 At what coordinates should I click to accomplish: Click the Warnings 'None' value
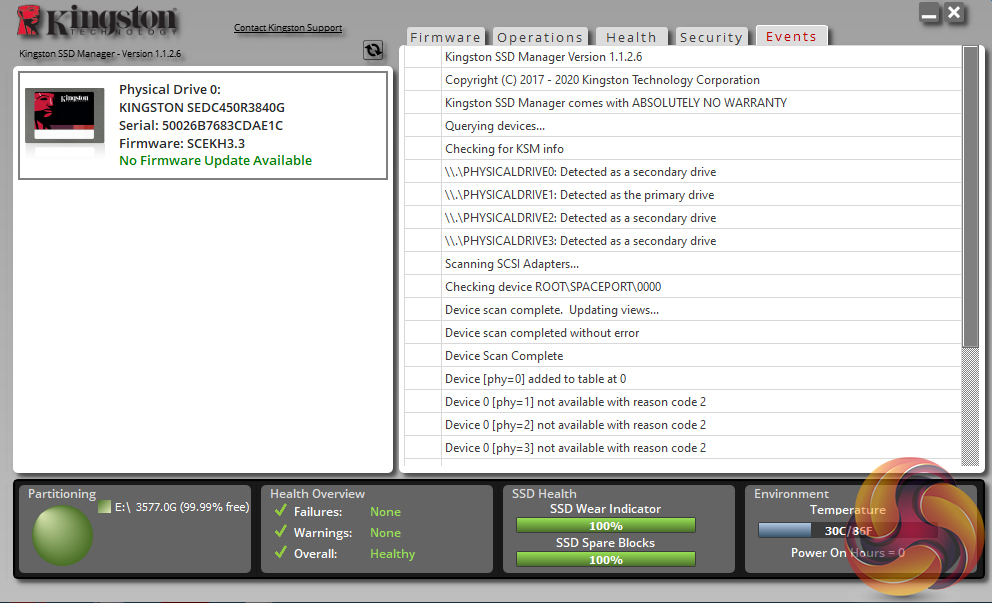coord(385,533)
